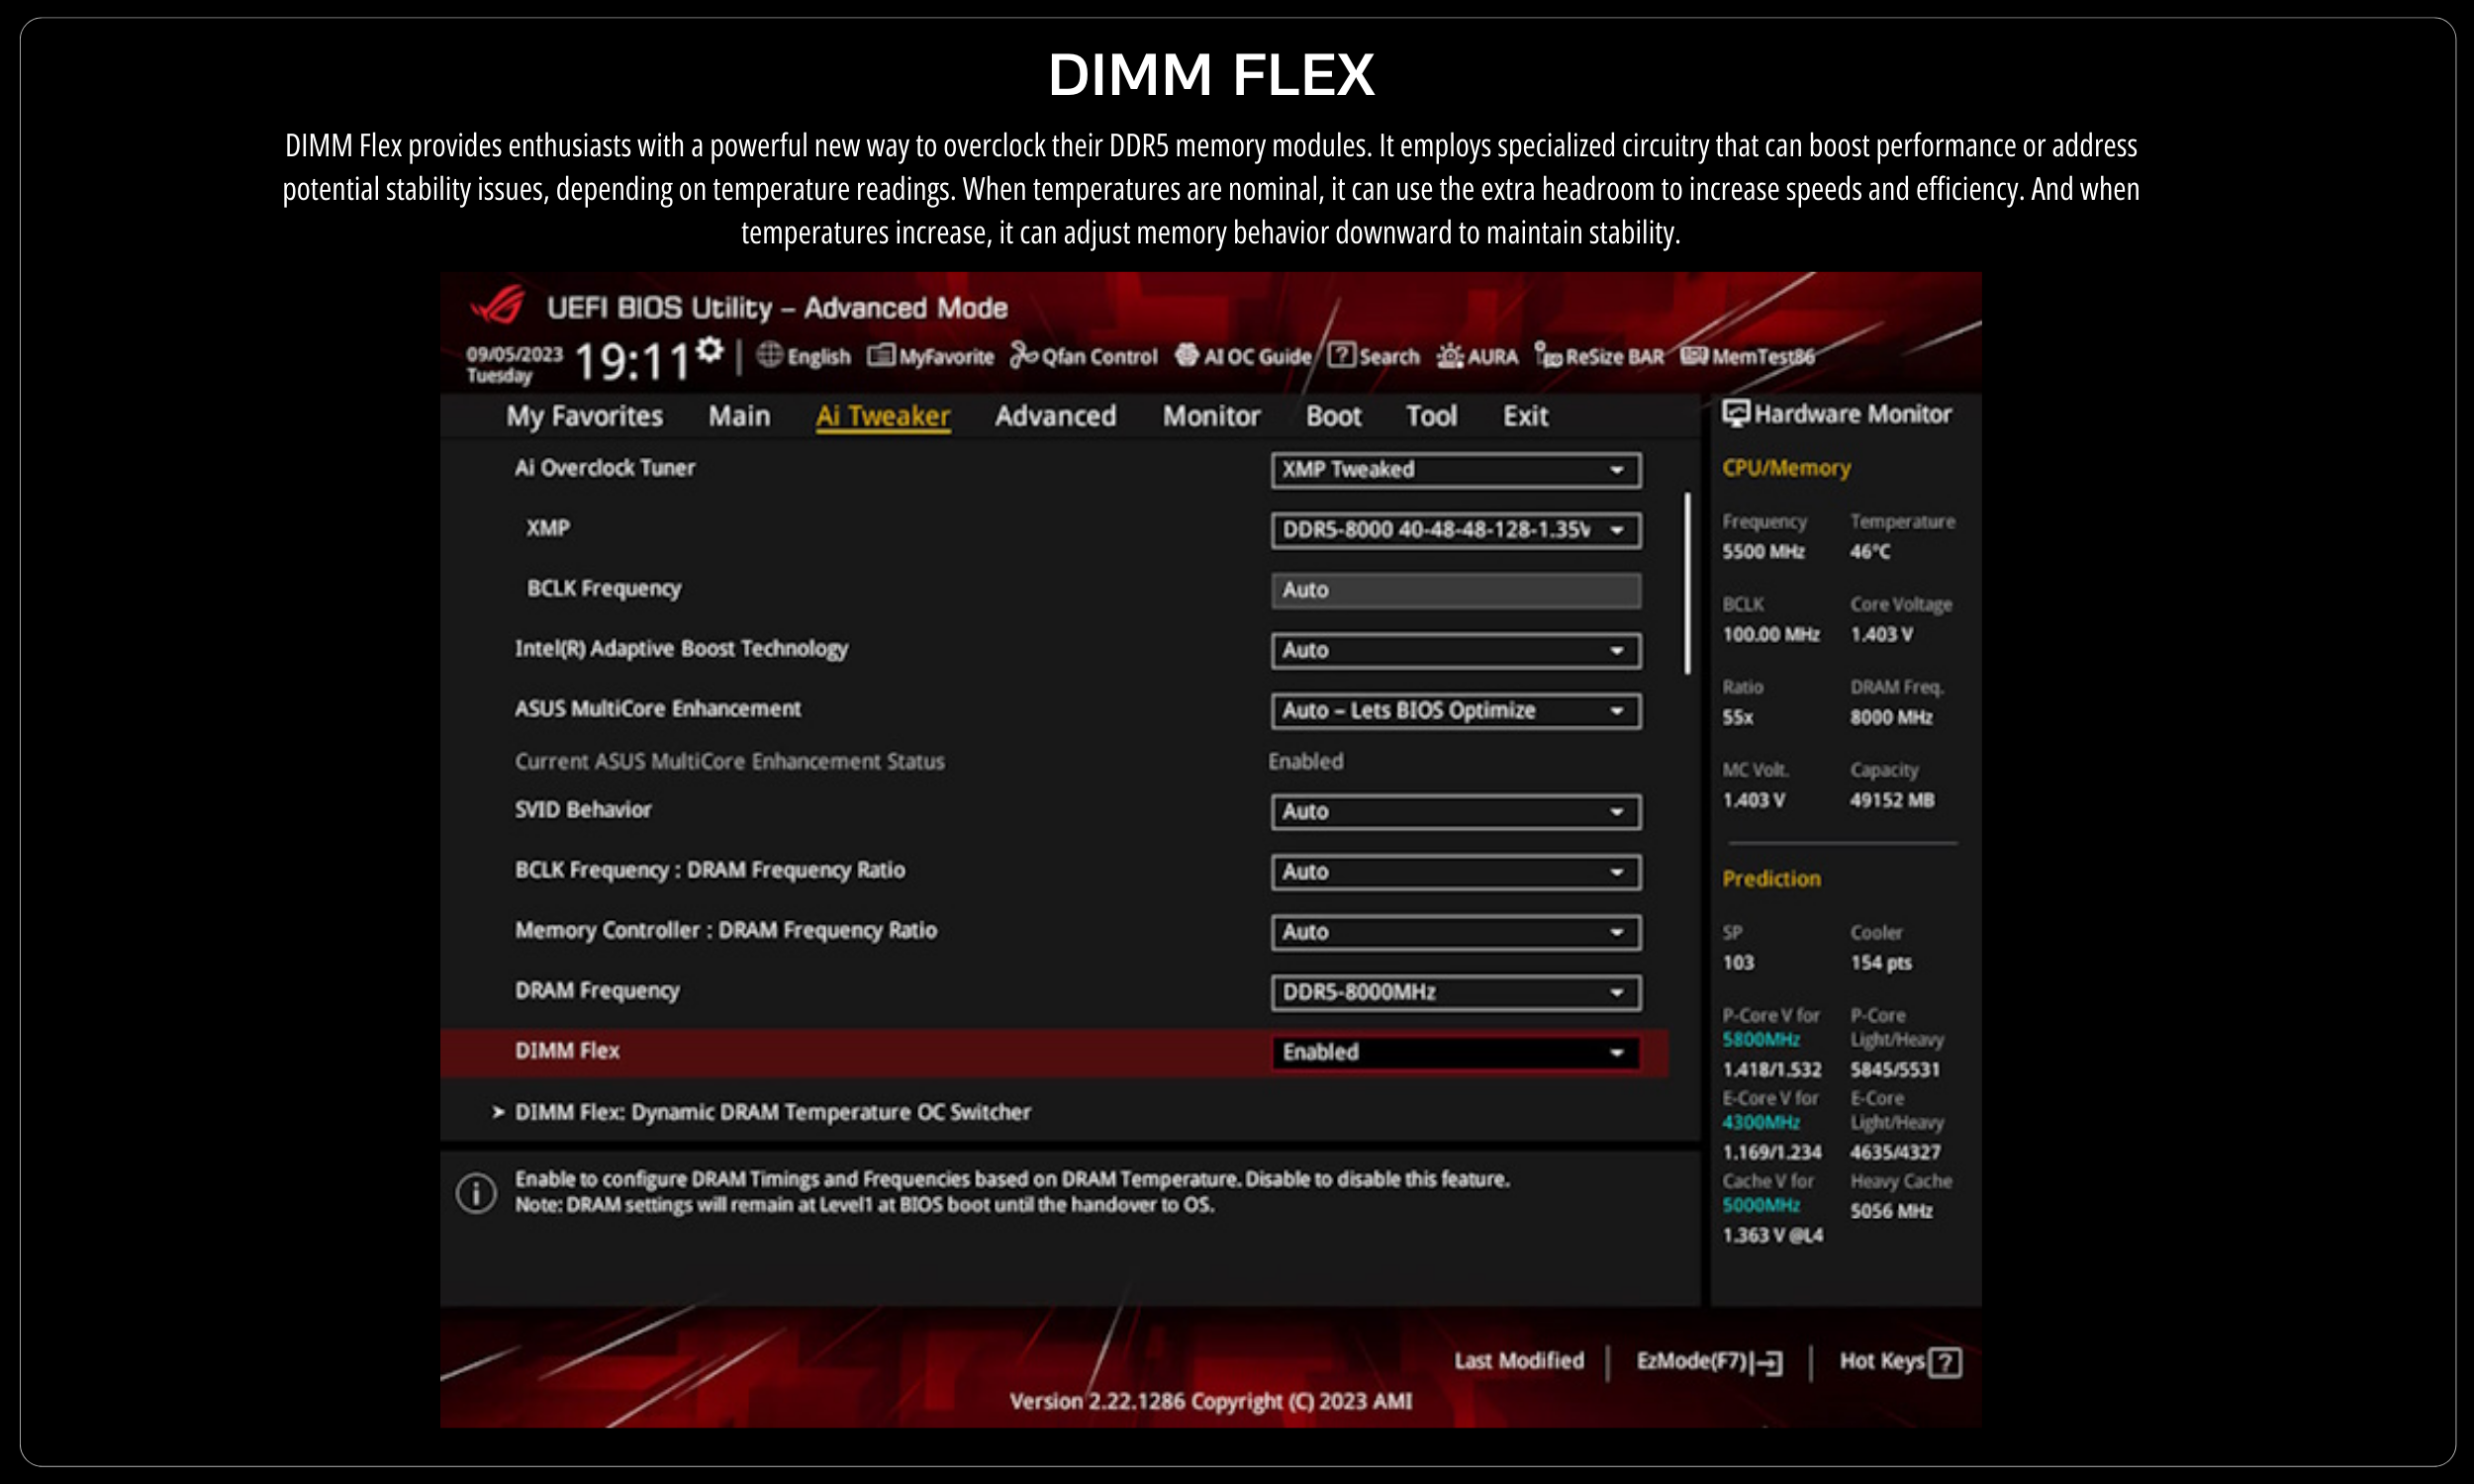Click the Last Modified button
Image resolution: width=2474 pixels, height=1484 pixels.
click(1518, 1361)
